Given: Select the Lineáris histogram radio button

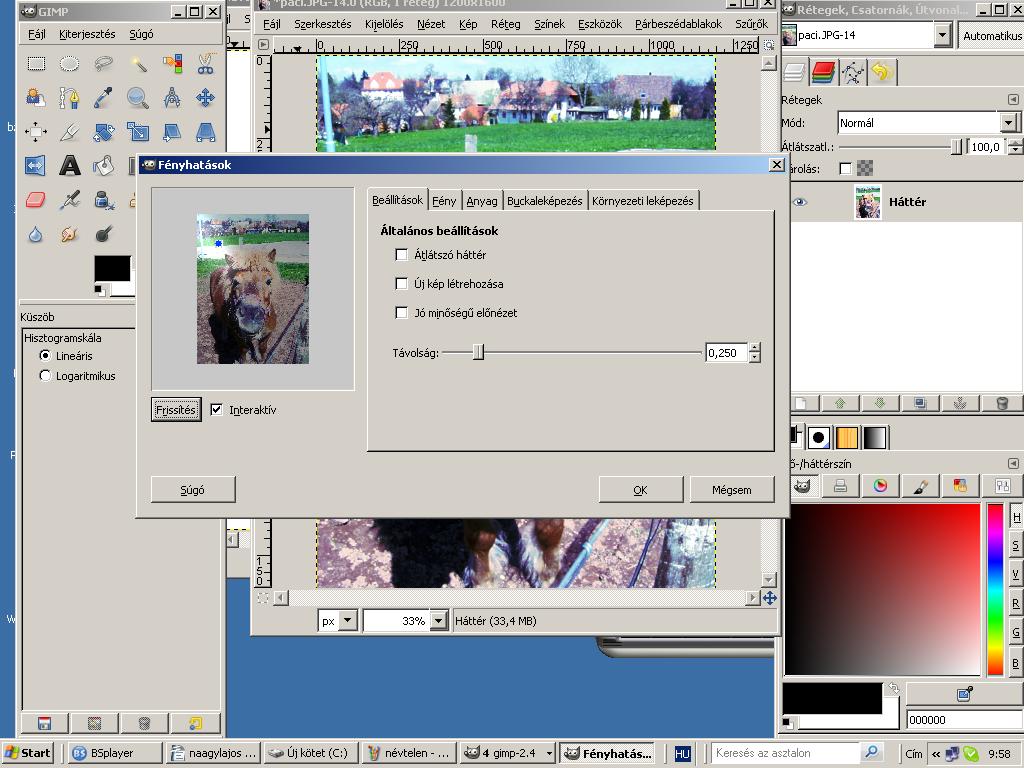Looking at the screenshot, I should point(45,355).
